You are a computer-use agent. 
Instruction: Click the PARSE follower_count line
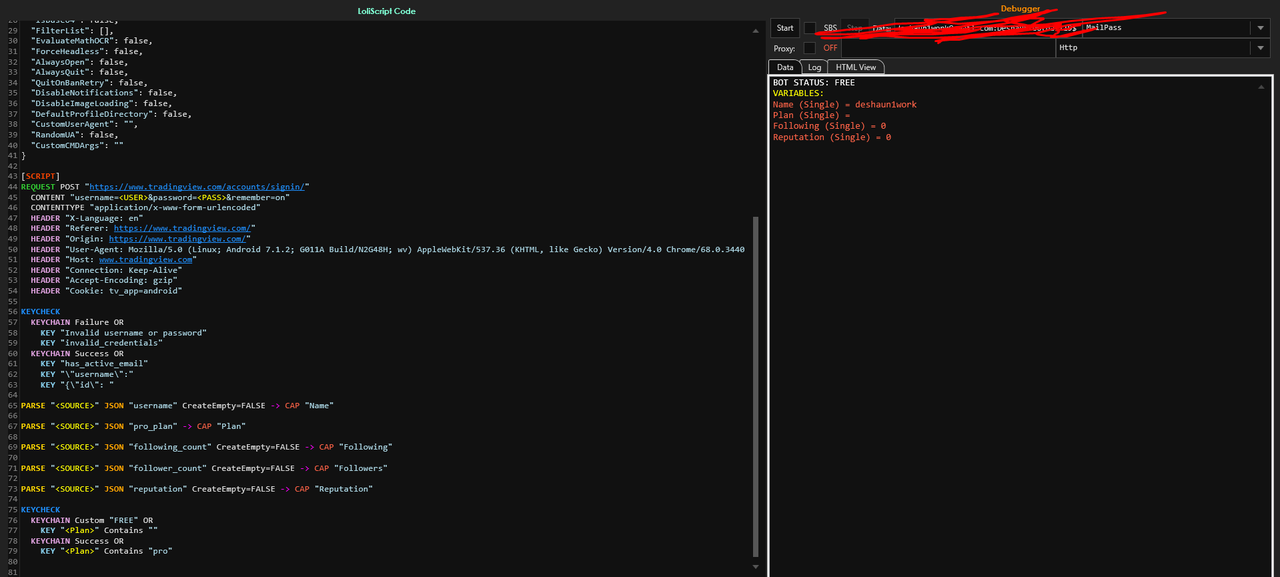tap(204, 468)
